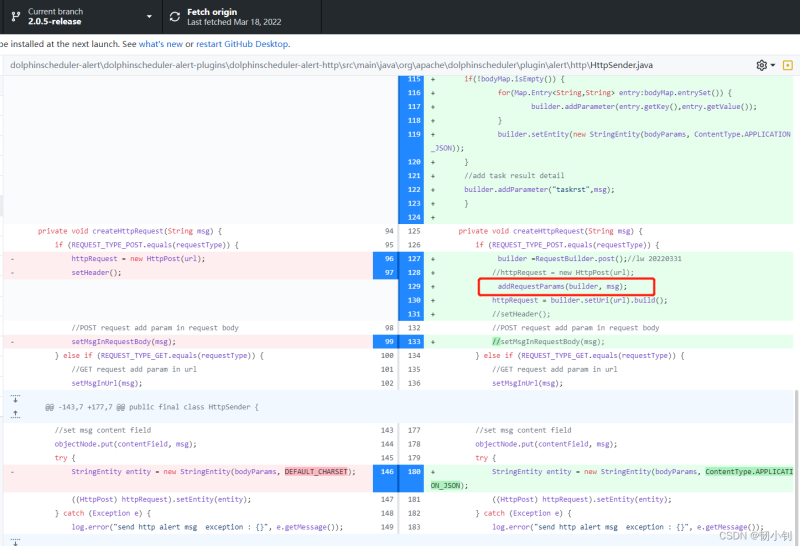Click the branch icon beside Current branch

click(x=16, y=17)
